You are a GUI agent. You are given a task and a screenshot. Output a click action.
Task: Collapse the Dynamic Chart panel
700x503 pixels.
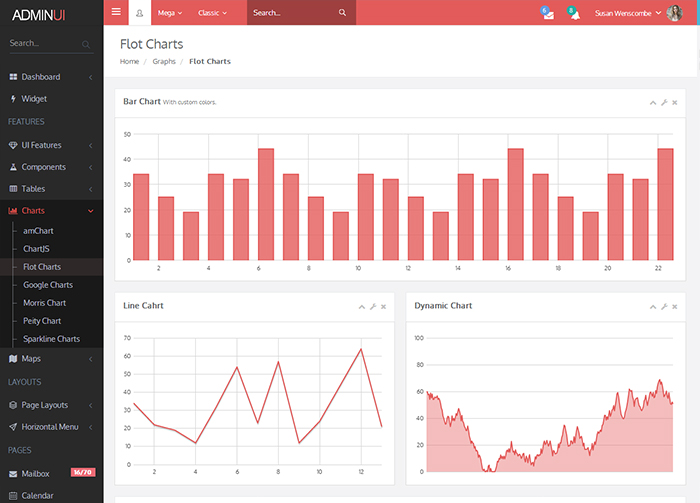point(653,307)
